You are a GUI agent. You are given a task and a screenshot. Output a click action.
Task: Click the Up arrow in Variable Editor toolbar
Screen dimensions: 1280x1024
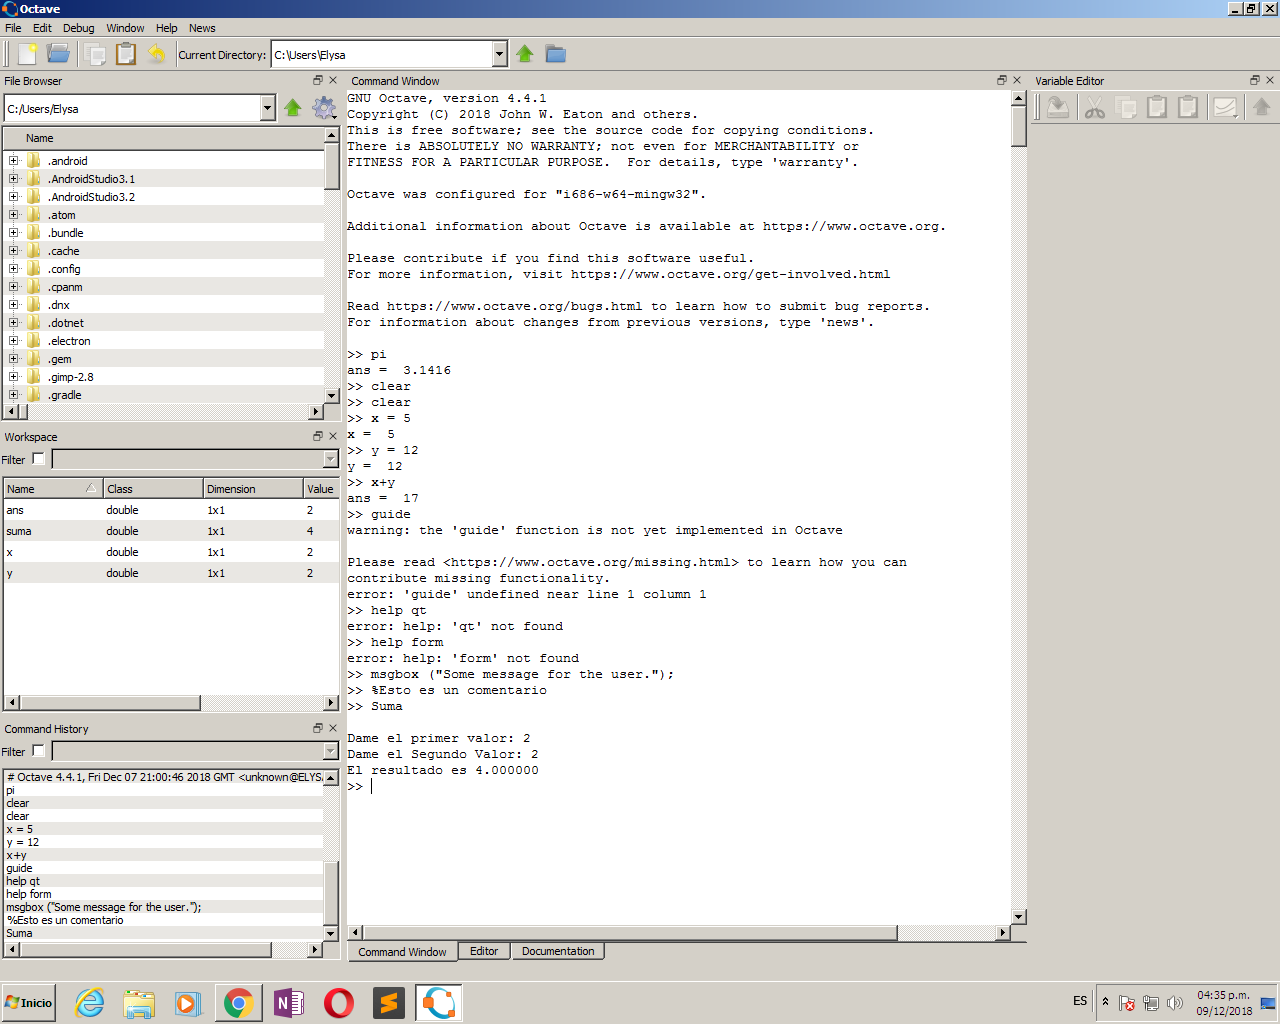1262,107
